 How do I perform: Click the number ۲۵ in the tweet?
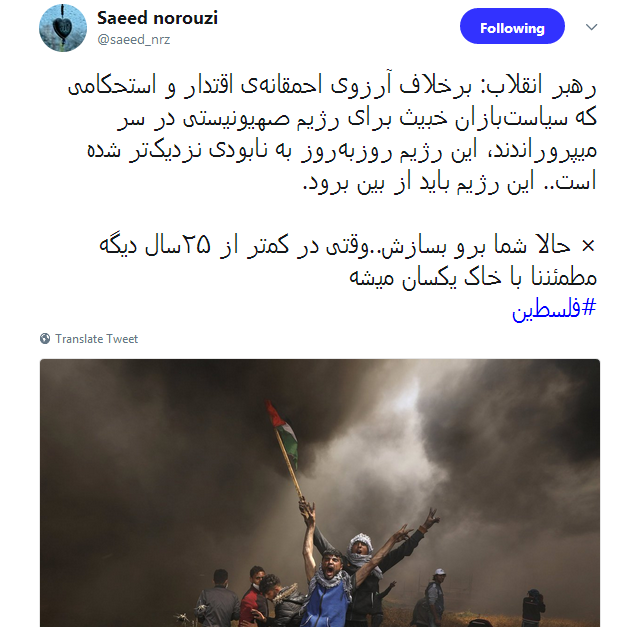point(197,245)
